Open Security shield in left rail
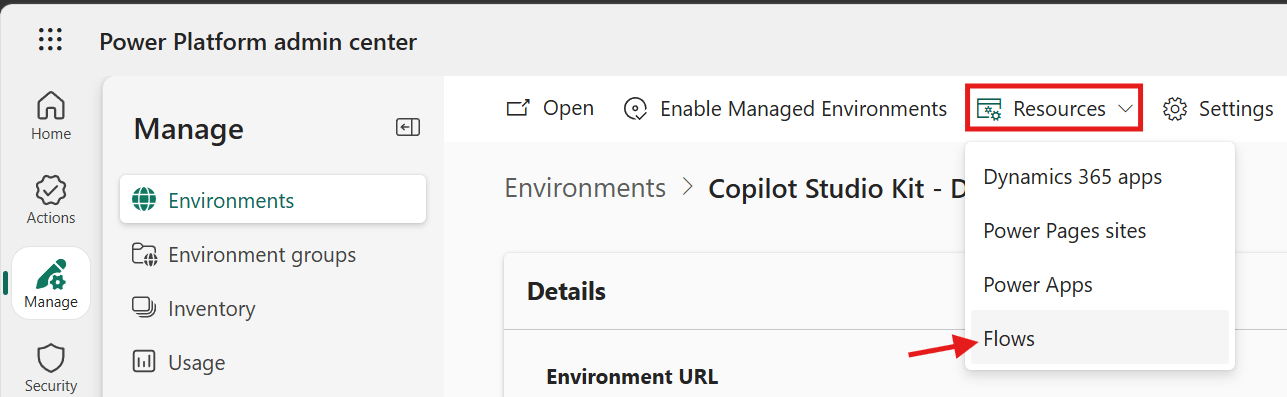This screenshot has height=397, width=1287. point(51,358)
